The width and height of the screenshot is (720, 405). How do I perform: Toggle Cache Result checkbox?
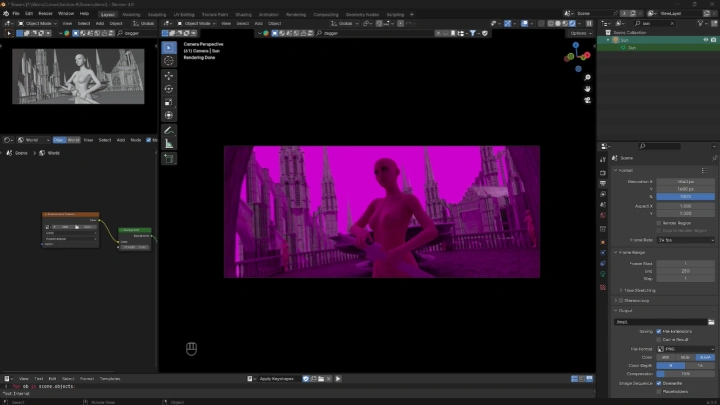[659, 340]
